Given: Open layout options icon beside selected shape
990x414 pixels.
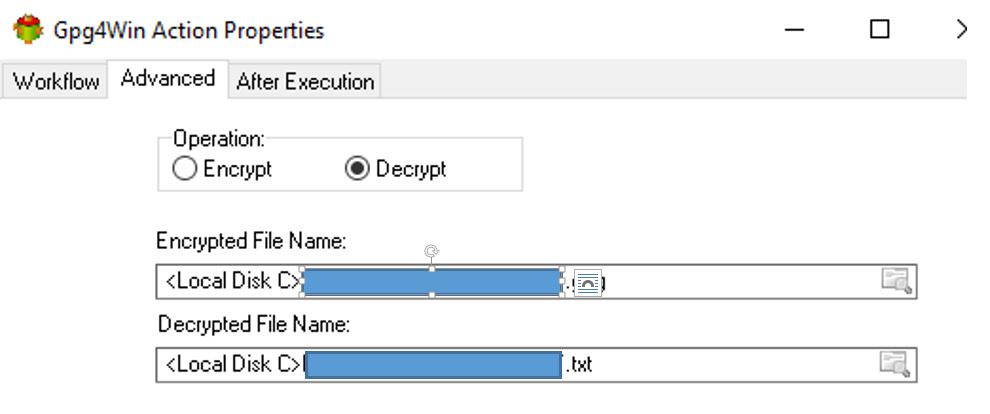Looking at the screenshot, I should (588, 283).
